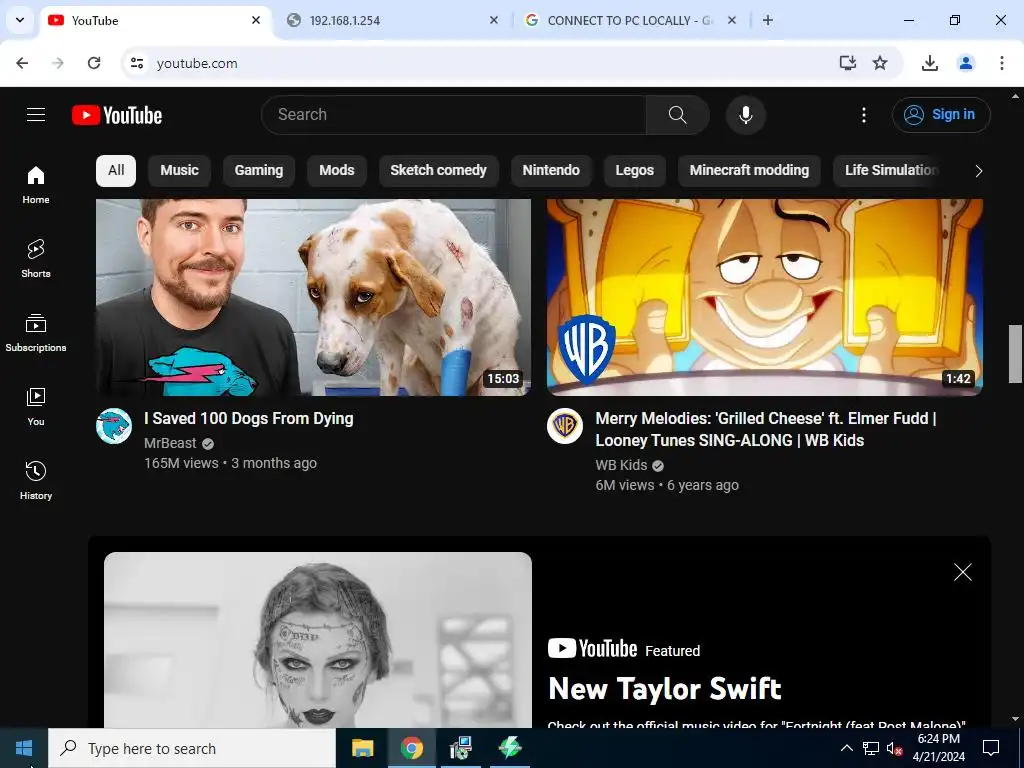Go back in browser history

pos(22,63)
